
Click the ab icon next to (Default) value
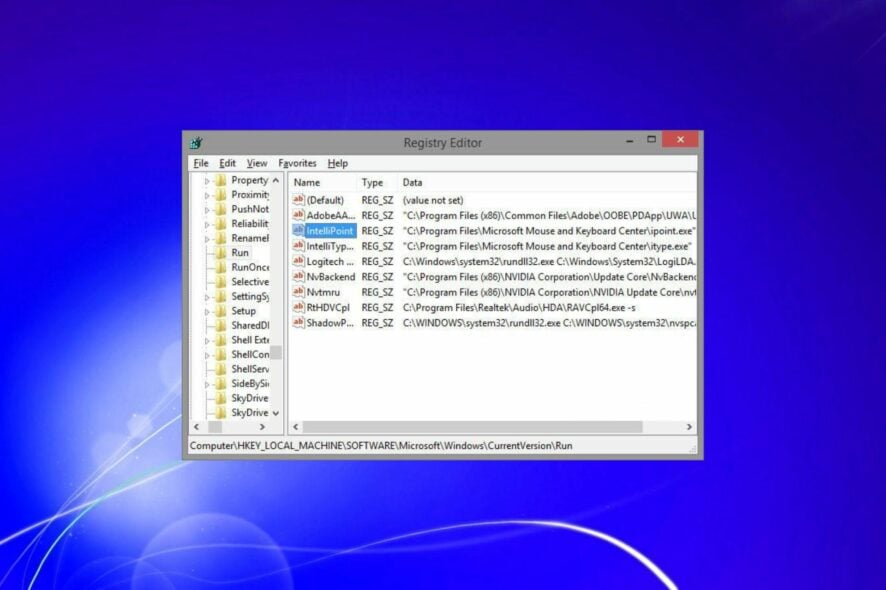point(298,200)
